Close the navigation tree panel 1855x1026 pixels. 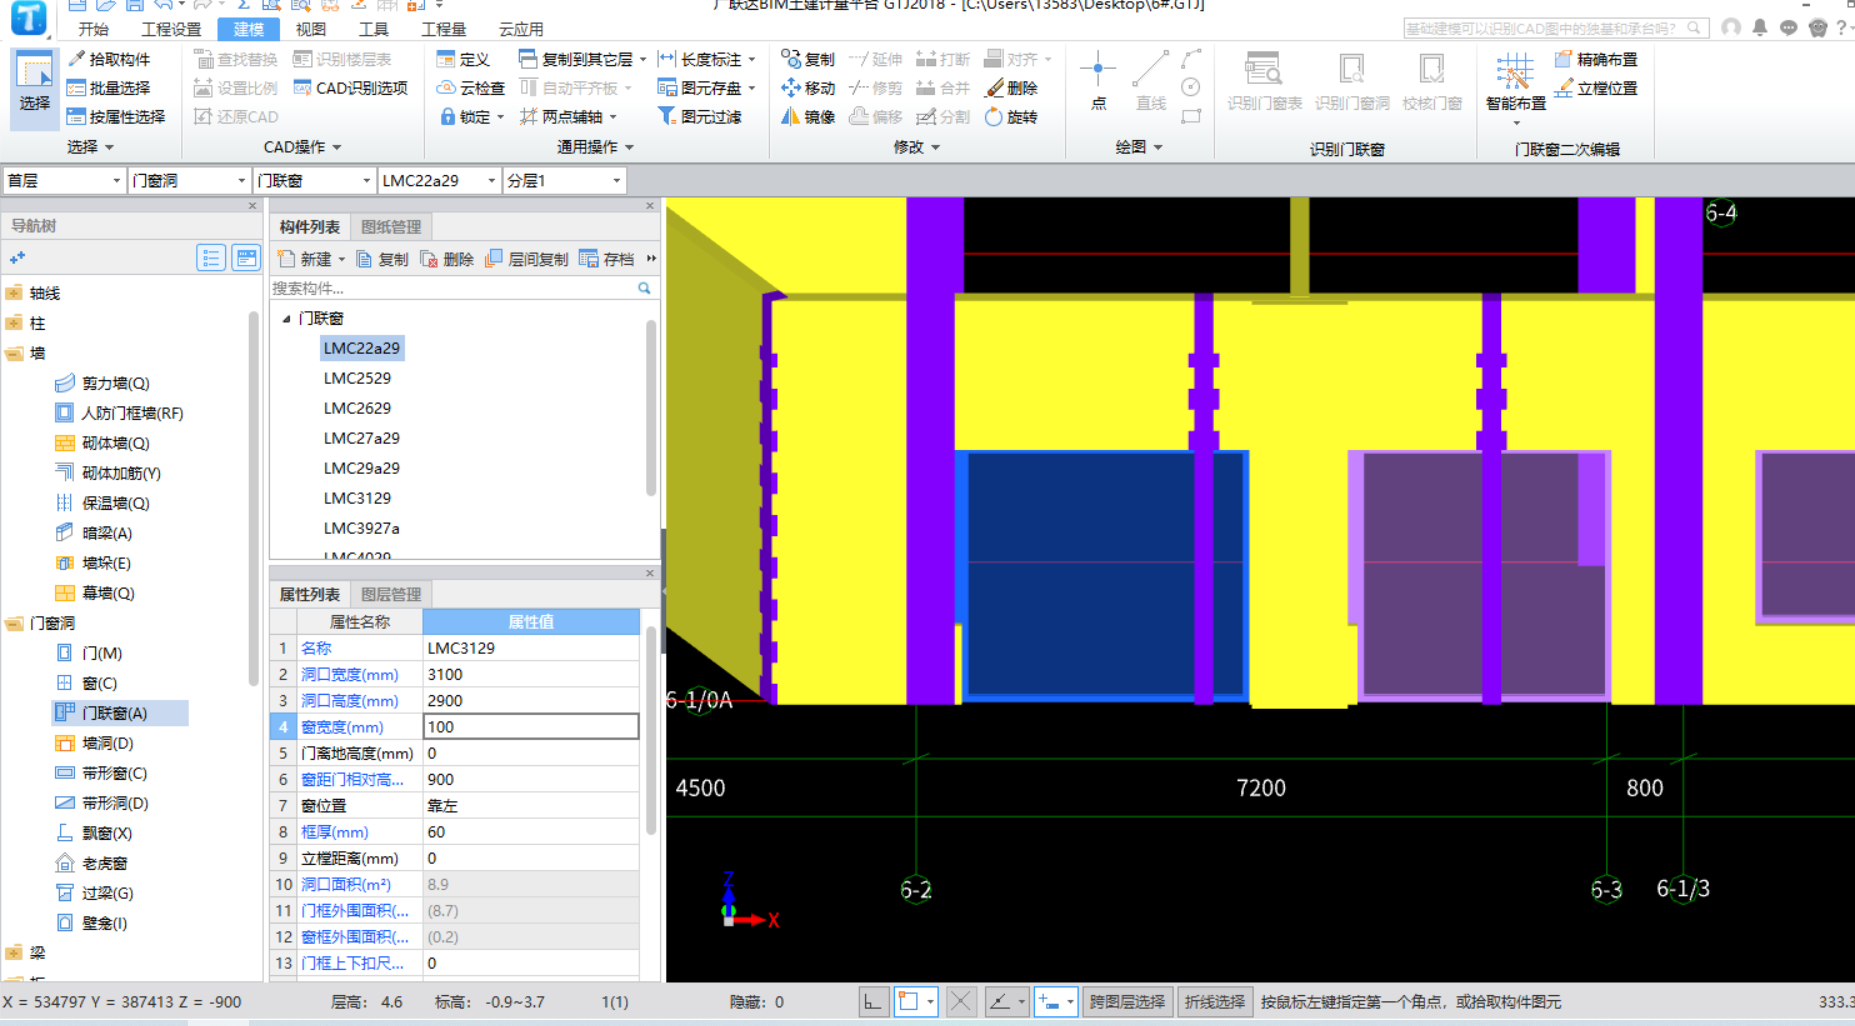[x=252, y=206]
